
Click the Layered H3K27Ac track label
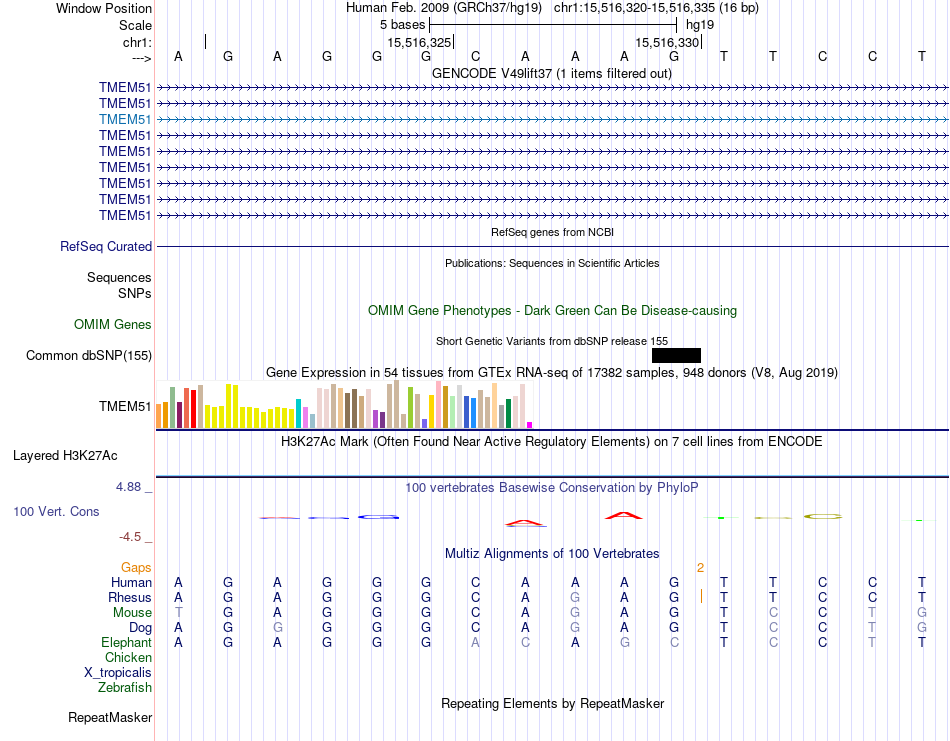65,456
